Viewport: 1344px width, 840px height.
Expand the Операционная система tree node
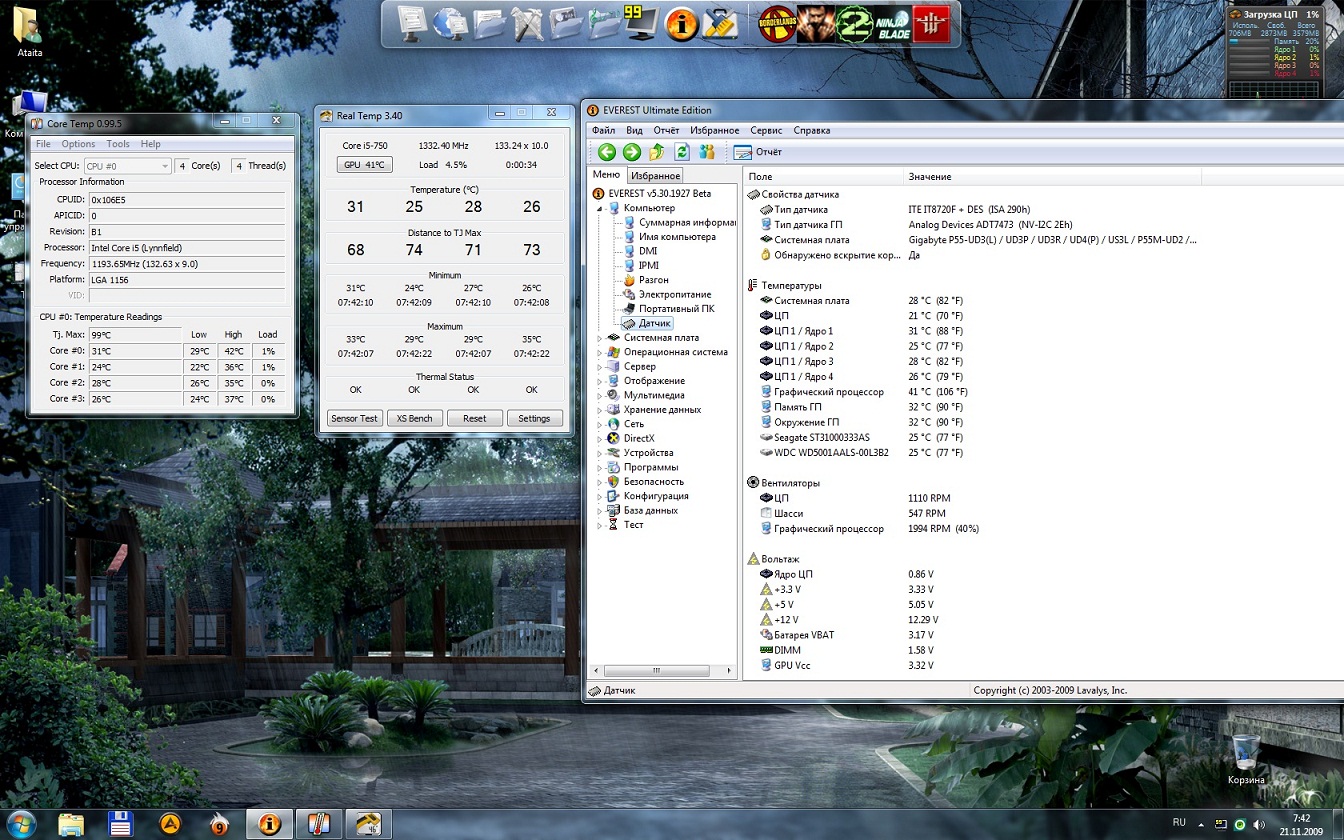(x=600, y=352)
